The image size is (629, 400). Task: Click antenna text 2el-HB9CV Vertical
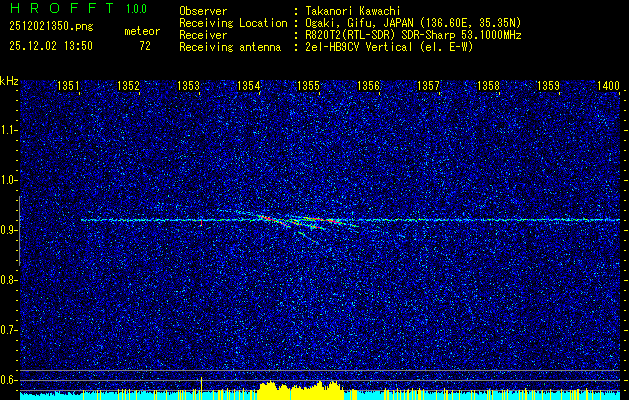[x=359, y=47]
